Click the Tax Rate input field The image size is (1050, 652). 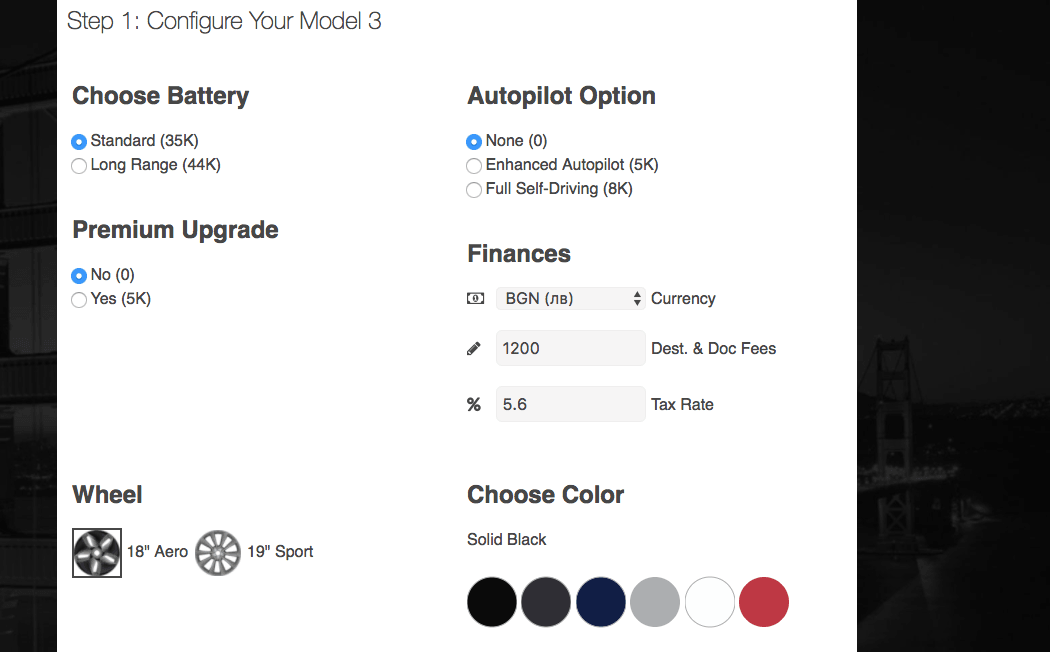click(570, 405)
